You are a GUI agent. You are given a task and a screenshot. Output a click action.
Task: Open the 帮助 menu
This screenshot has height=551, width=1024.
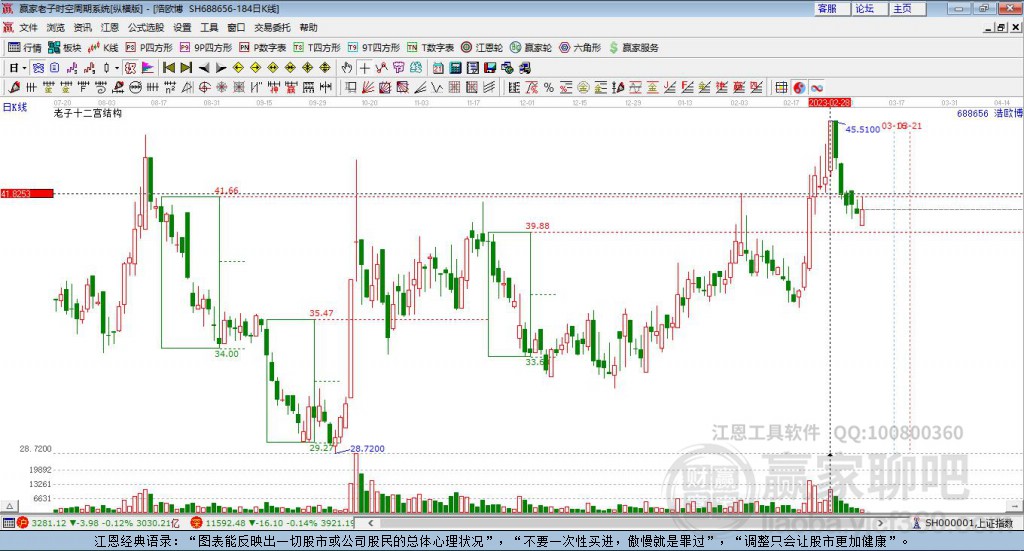click(308, 27)
